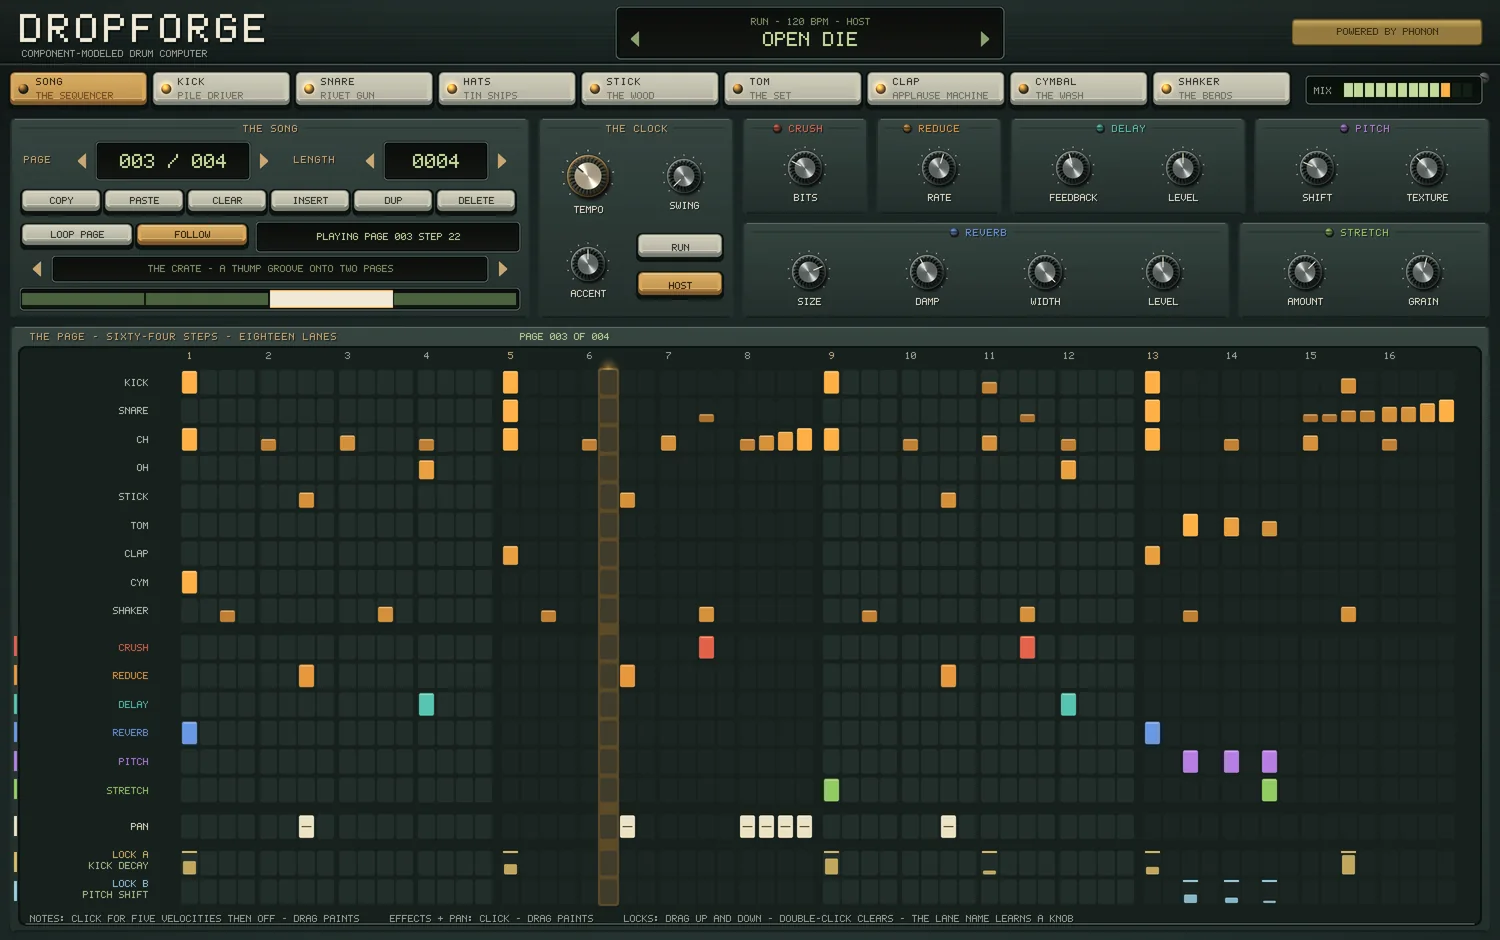The height and width of the screenshot is (940, 1500).
Task: Toggle the Loop Page button
Action: (x=77, y=234)
